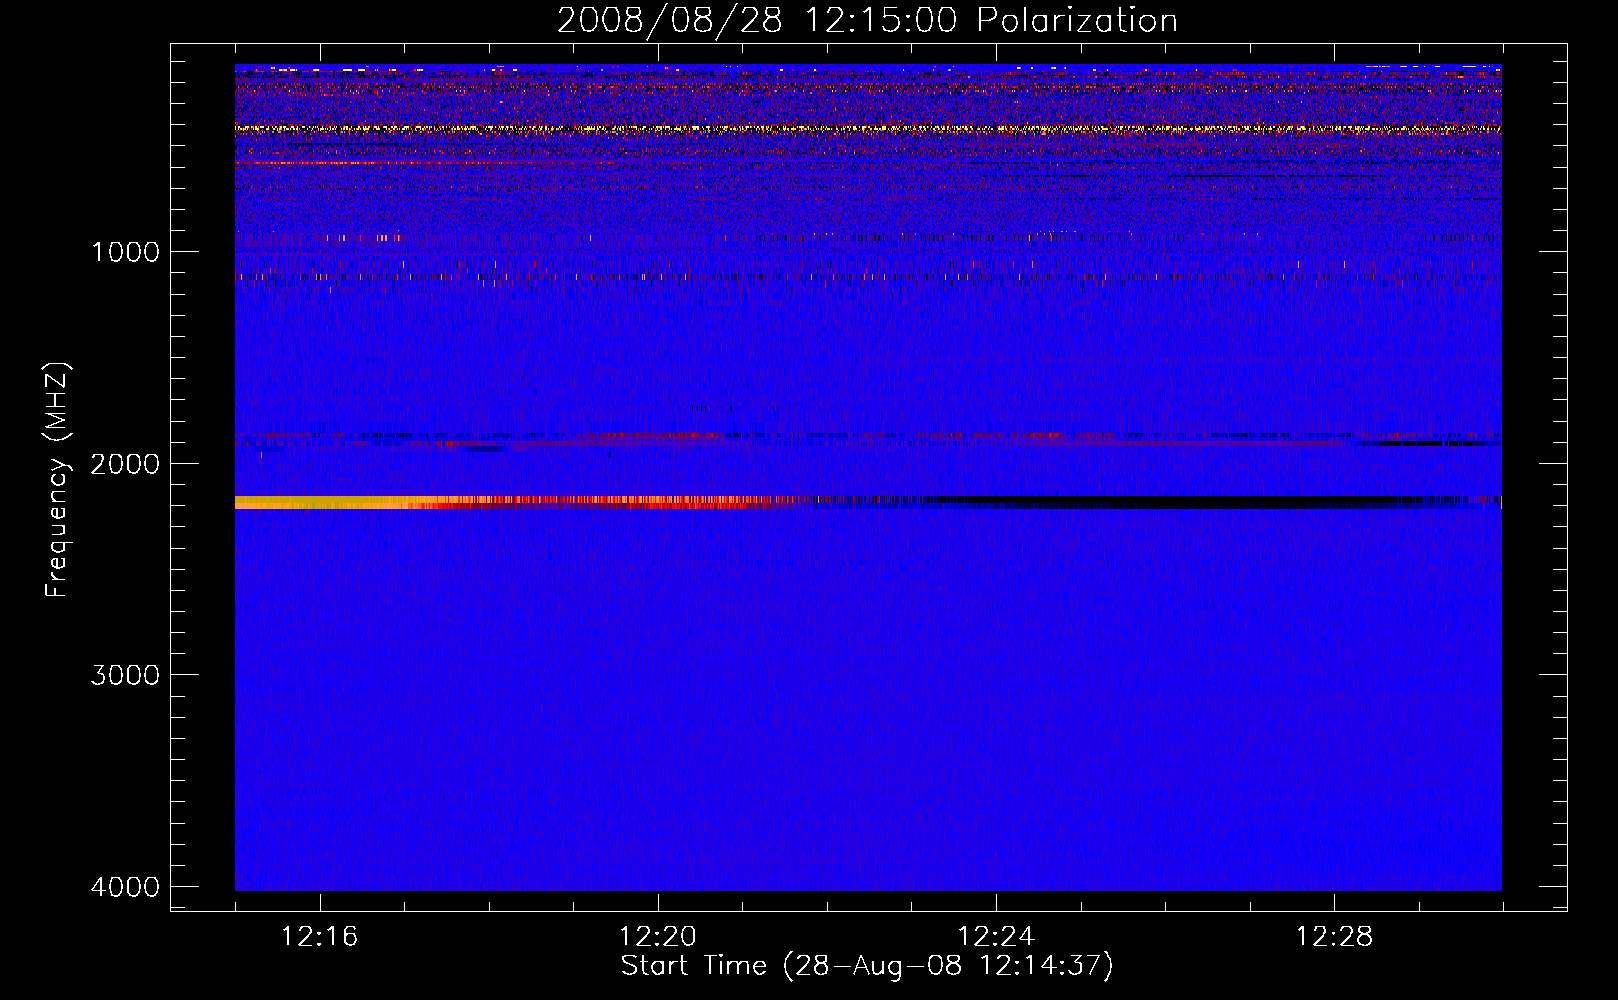The image size is (1618, 1000).
Task: Click the 2000 frequency tick label
Action: [x=125, y=464]
